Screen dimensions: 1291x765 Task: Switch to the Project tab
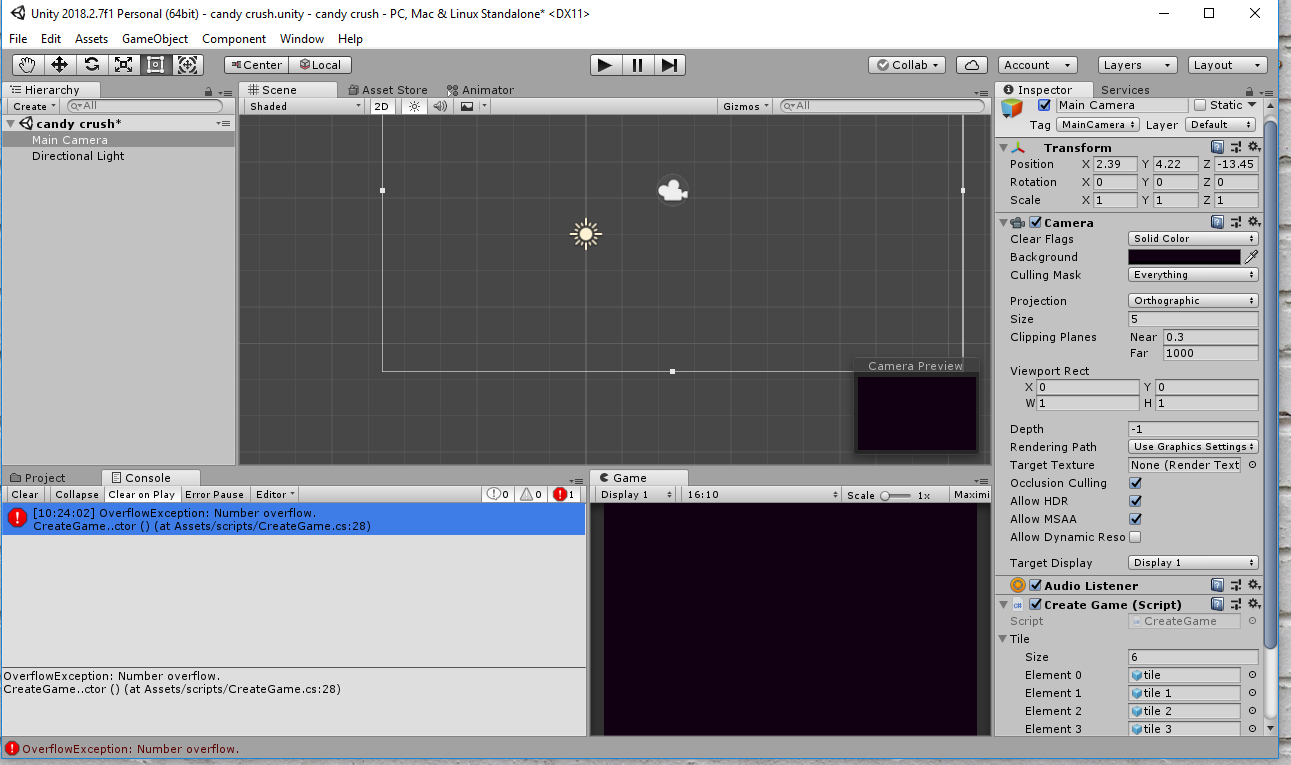click(x=38, y=478)
